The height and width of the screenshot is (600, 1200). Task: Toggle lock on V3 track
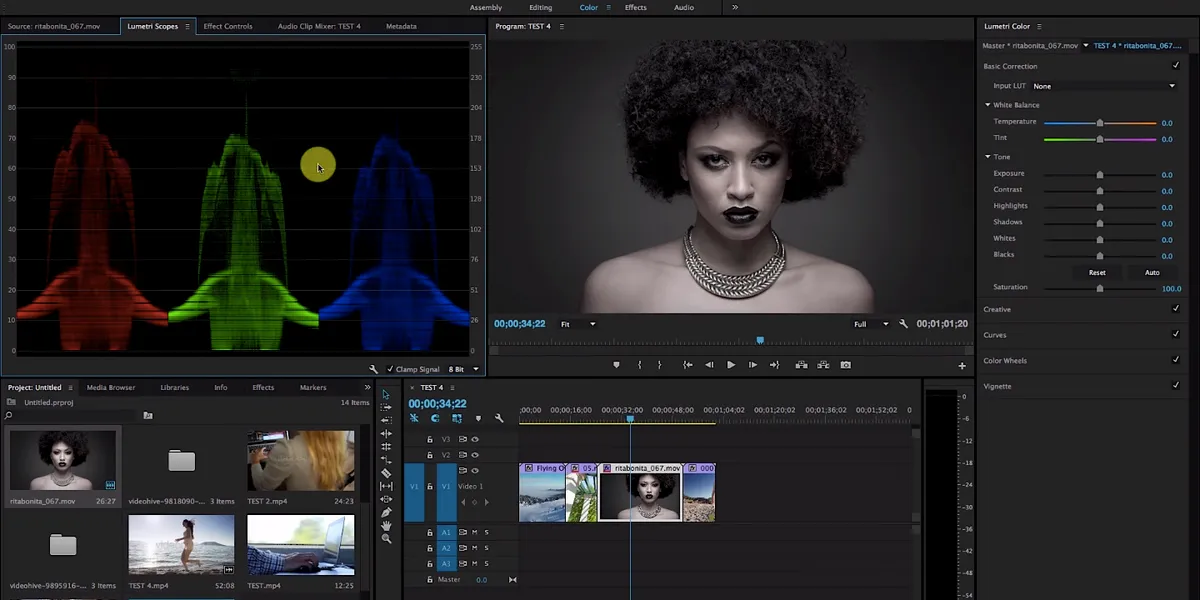[430, 439]
